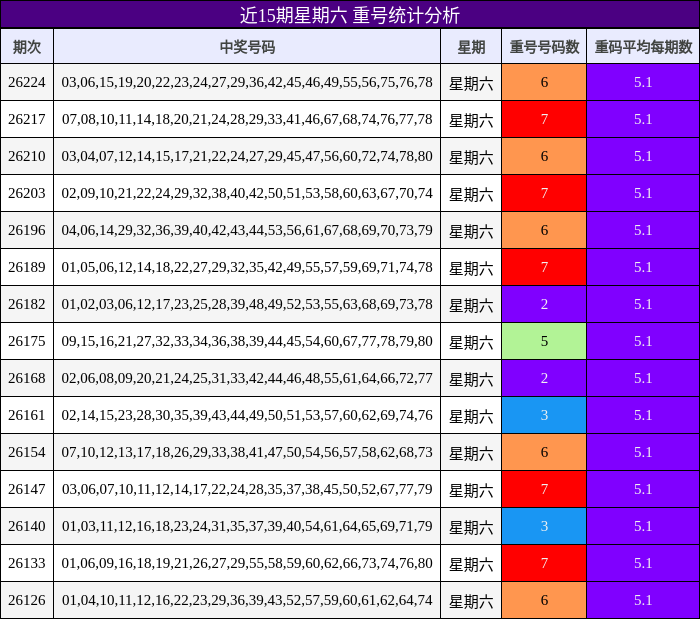The height and width of the screenshot is (619, 700).
Task: Click green repeat count 5 for 26175
Action: [544, 341]
